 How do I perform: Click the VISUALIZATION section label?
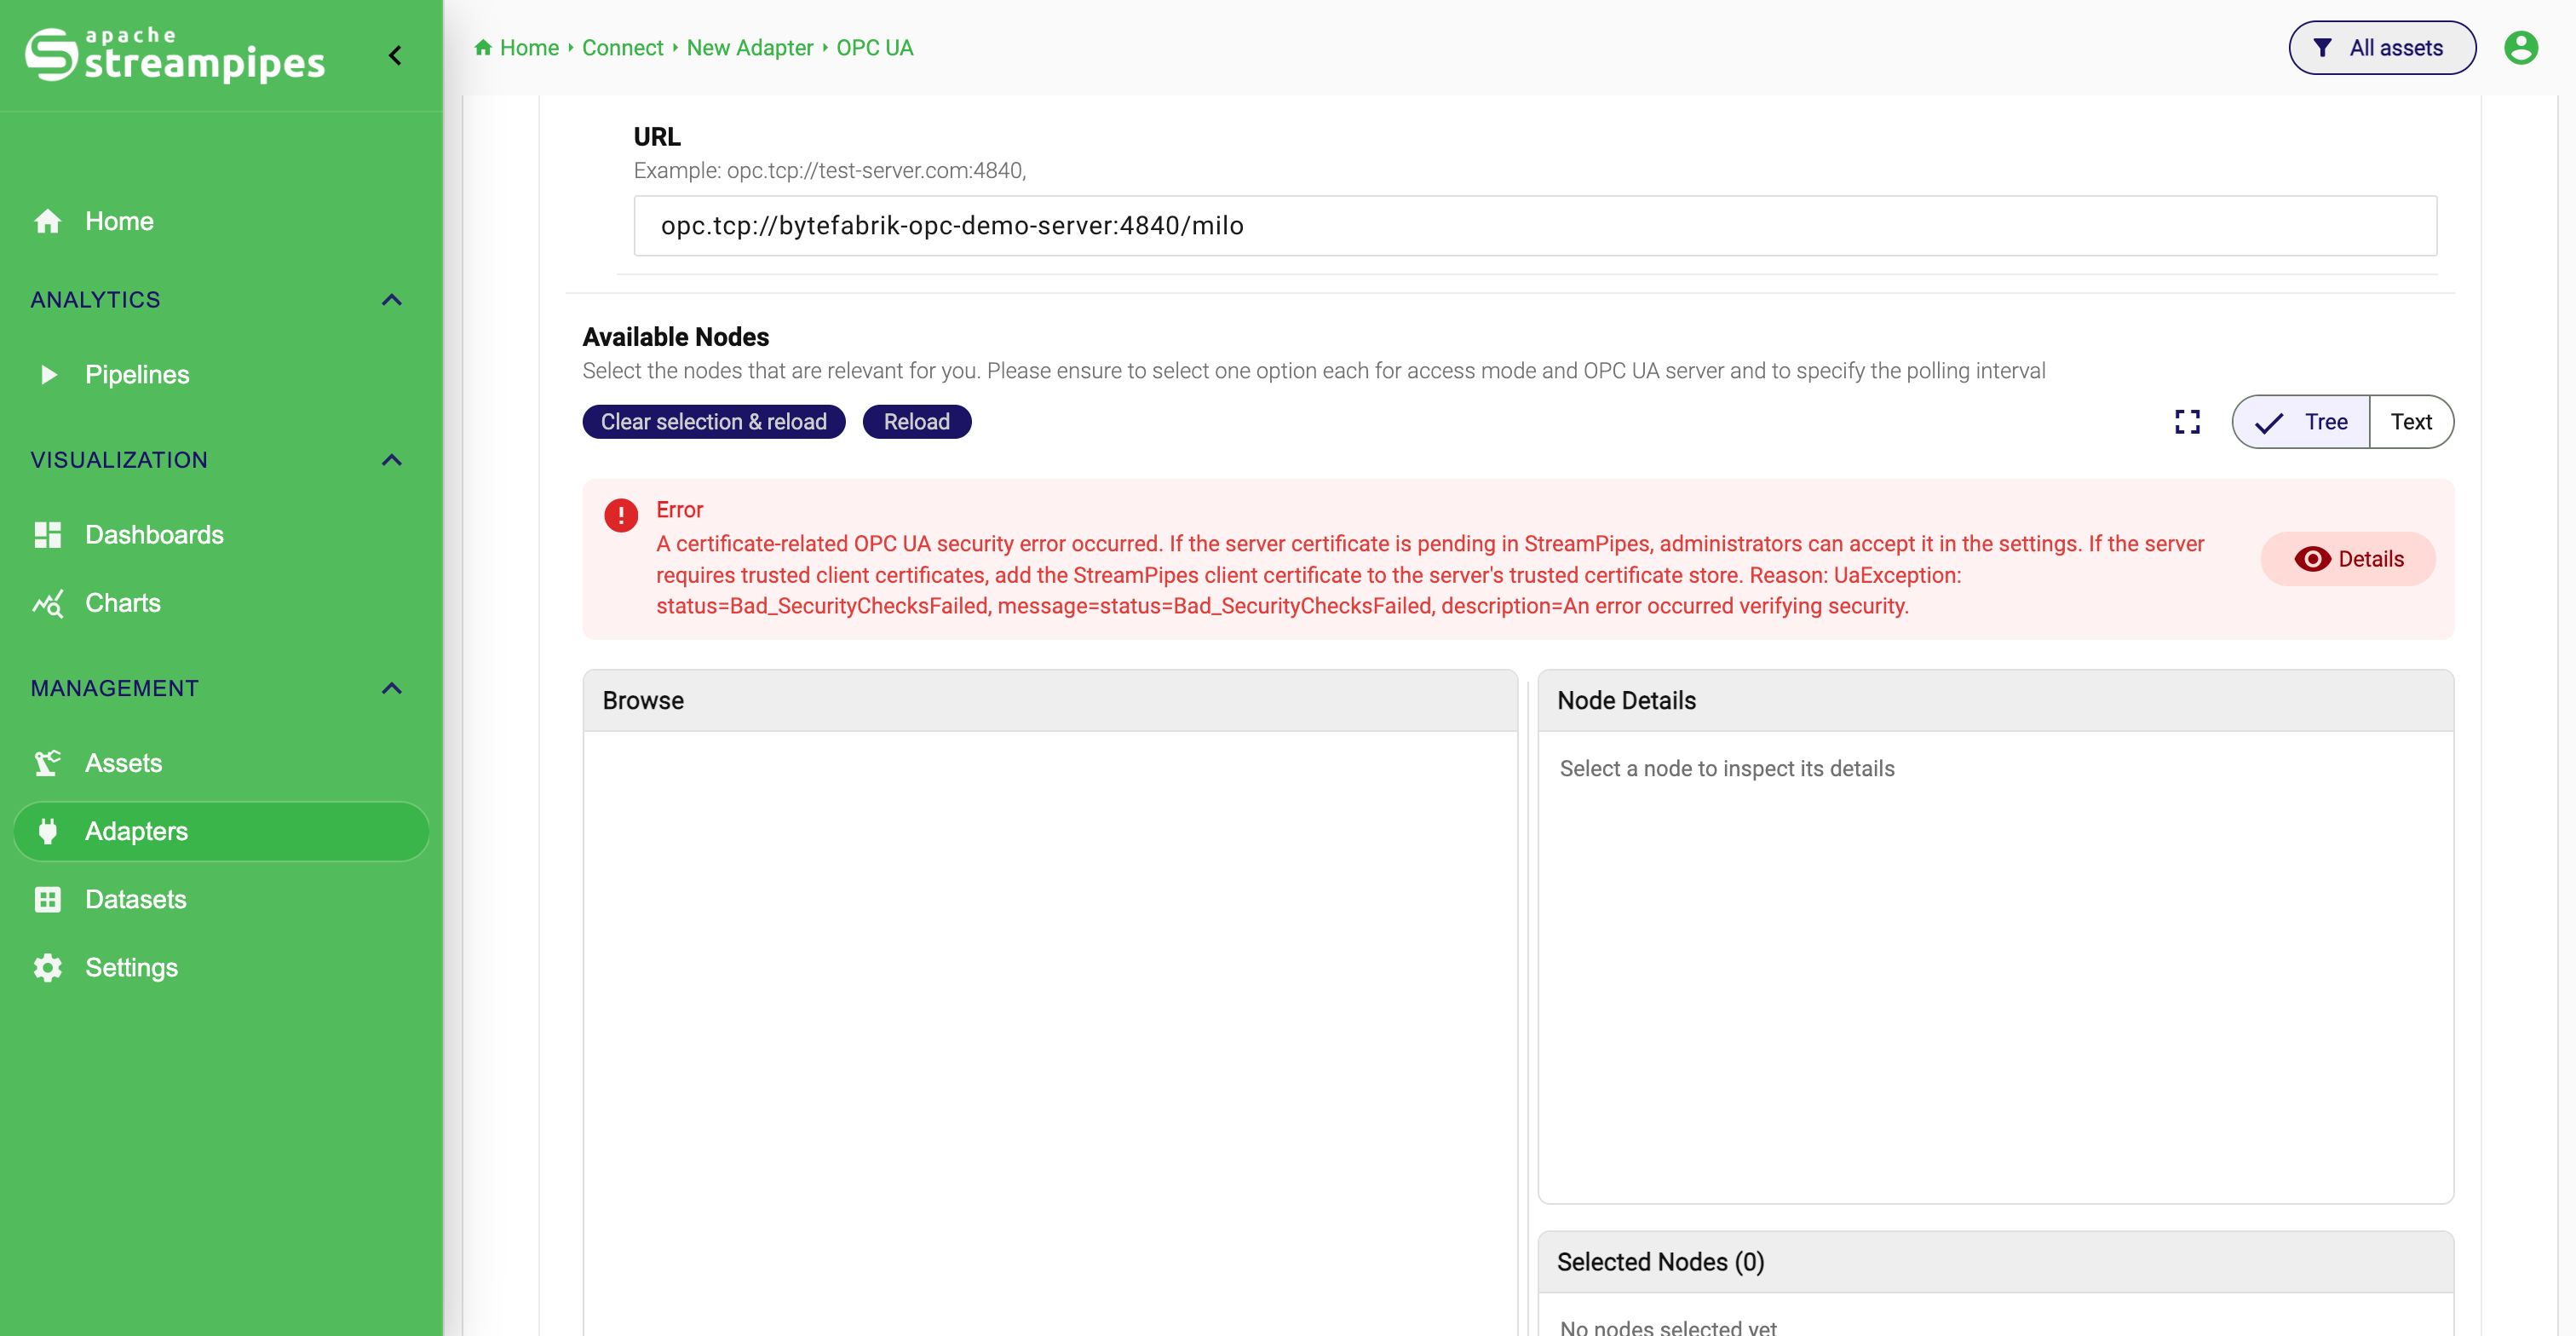pyautogui.click(x=119, y=460)
